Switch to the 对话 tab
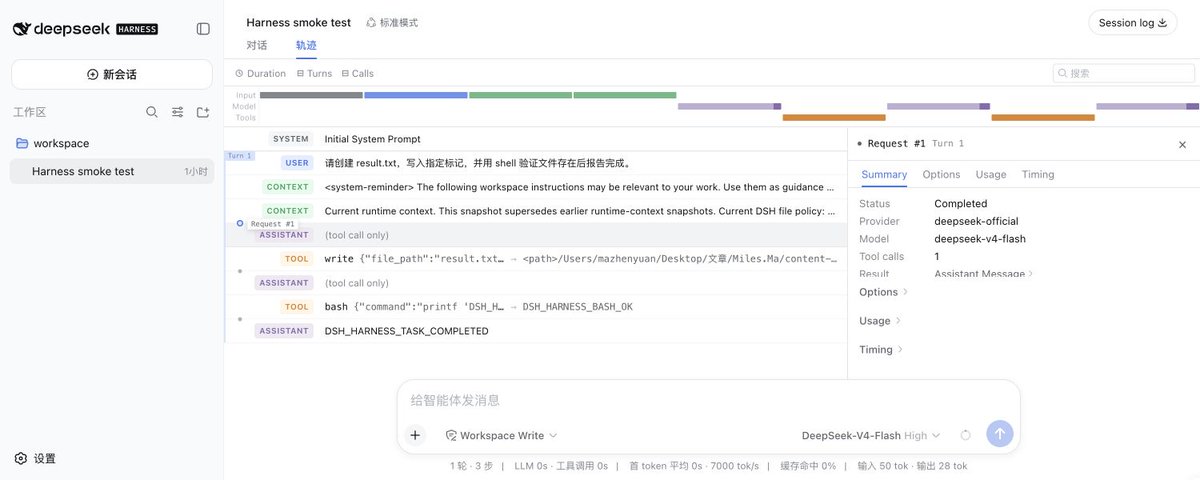The image size is (1200, 480). pos(257,45)
